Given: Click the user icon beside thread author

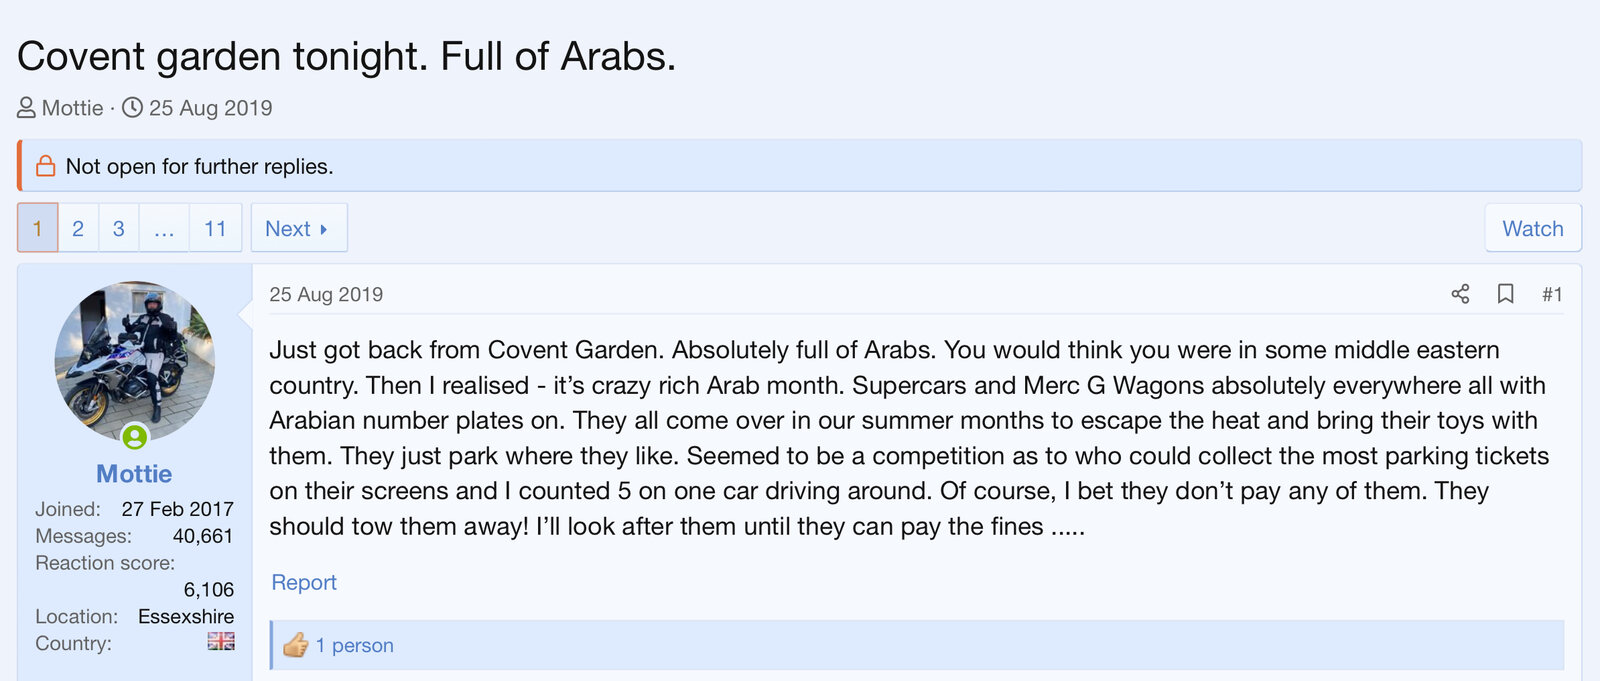Looking at the screenshot, I should click(27, 108).
